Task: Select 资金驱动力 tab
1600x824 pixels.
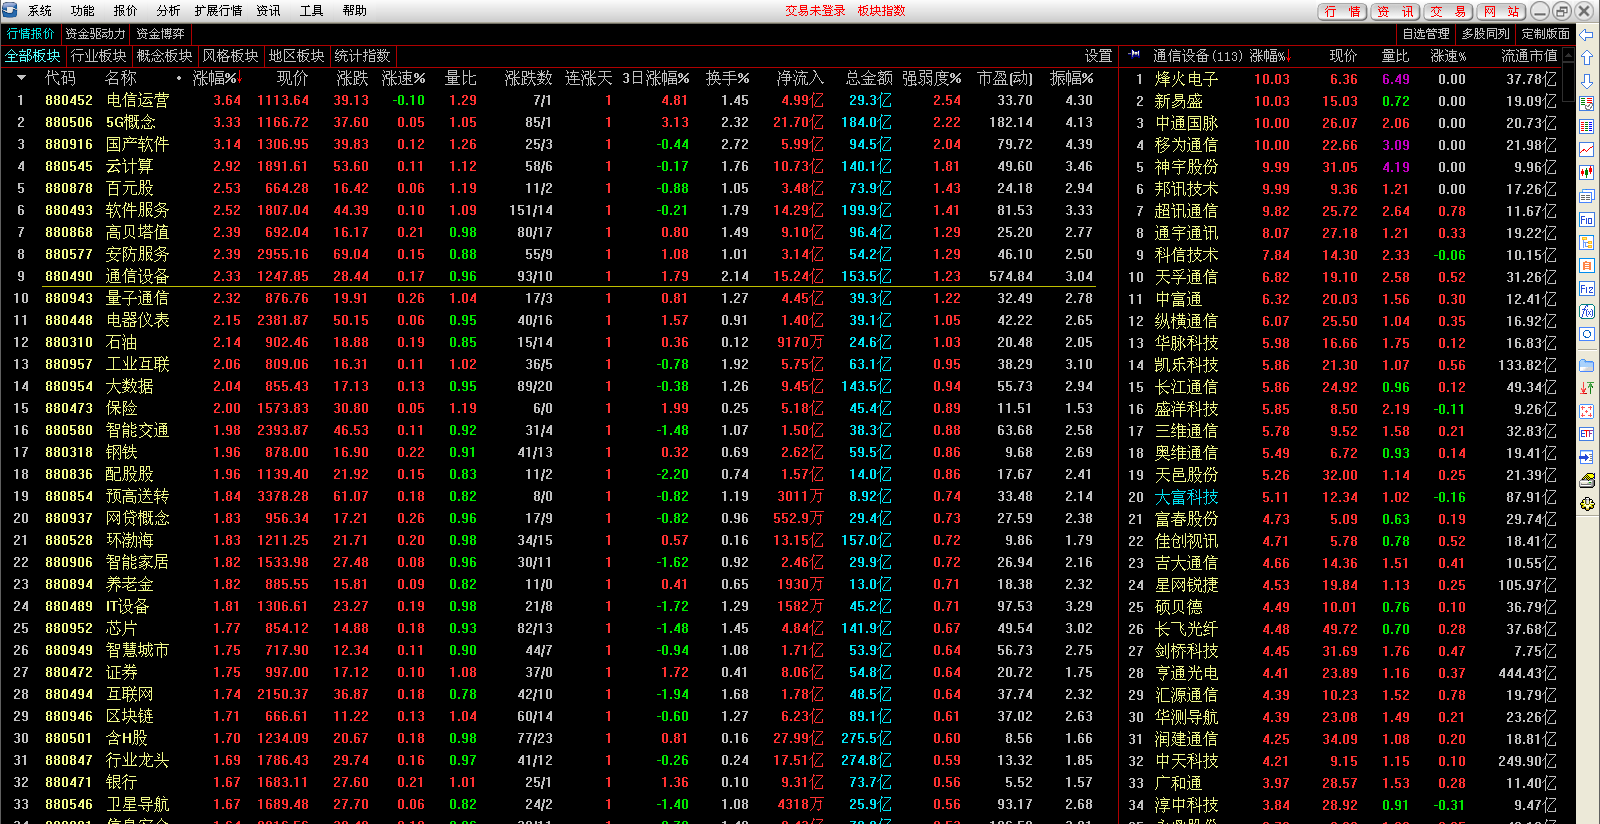Action: pos(96,34)
